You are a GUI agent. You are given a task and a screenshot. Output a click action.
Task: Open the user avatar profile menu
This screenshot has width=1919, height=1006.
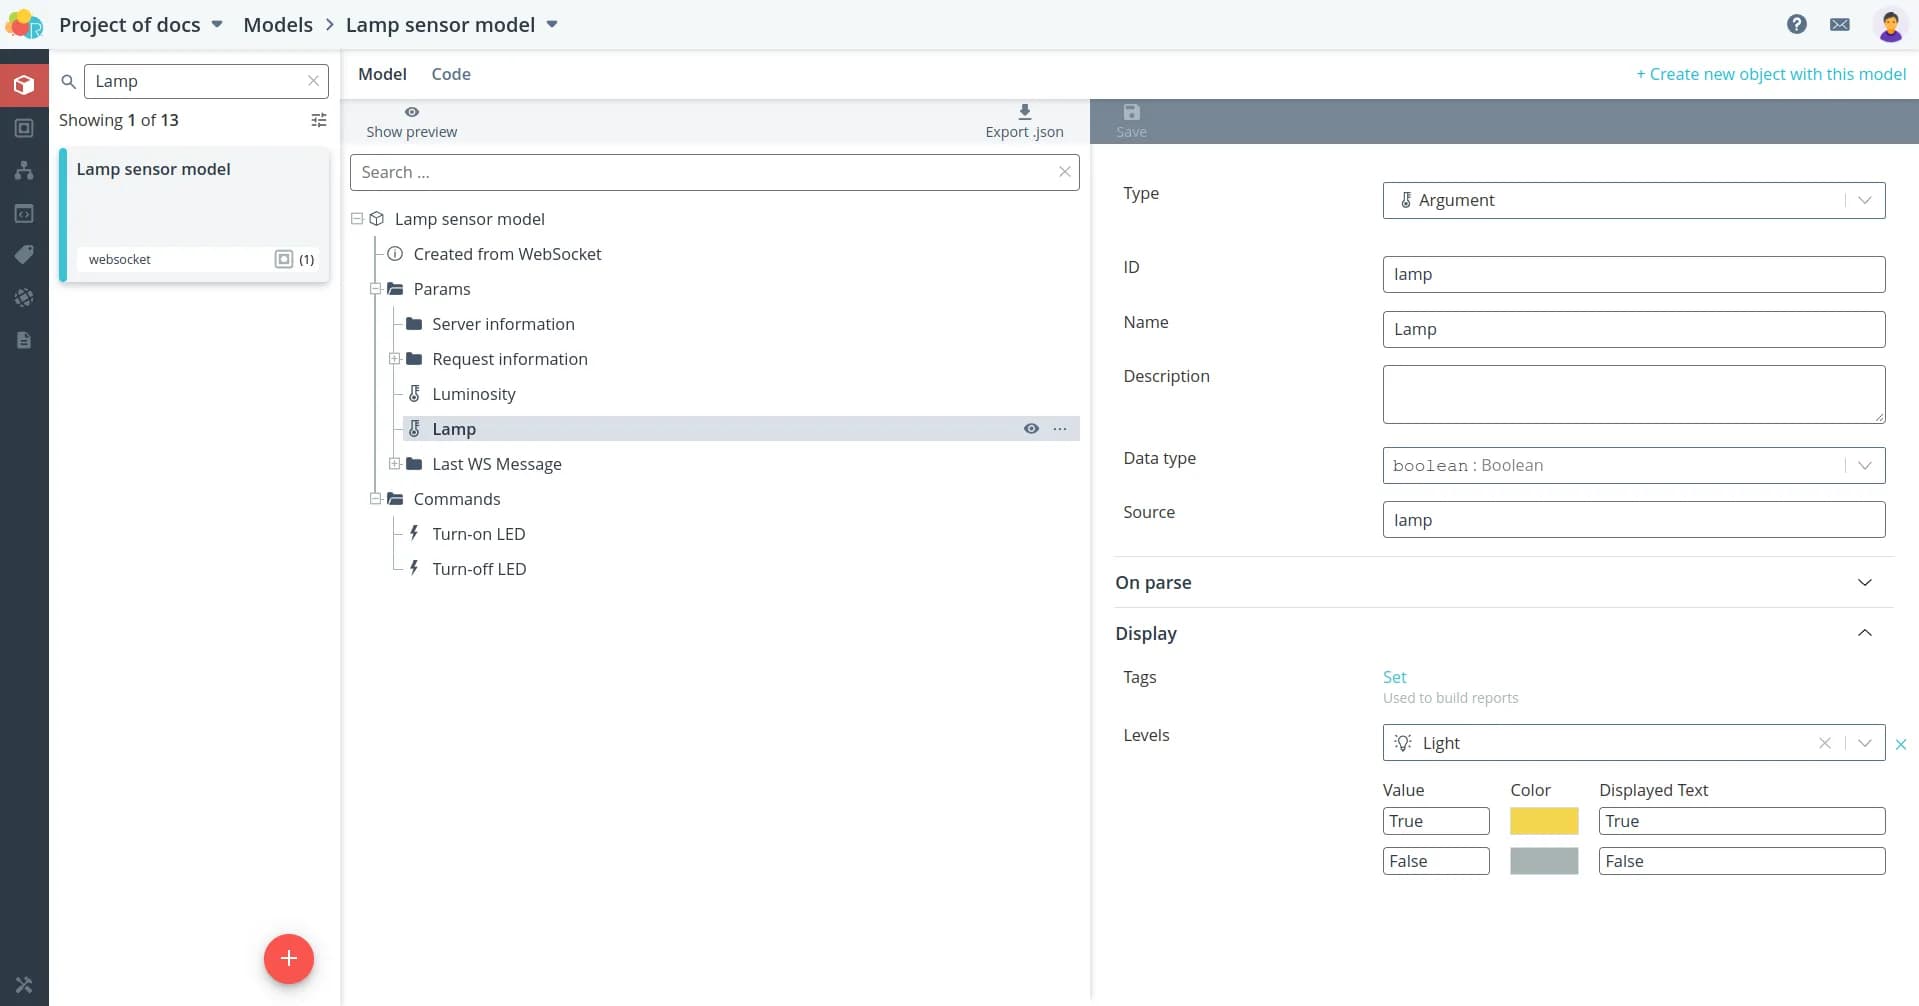(1889, 24)
